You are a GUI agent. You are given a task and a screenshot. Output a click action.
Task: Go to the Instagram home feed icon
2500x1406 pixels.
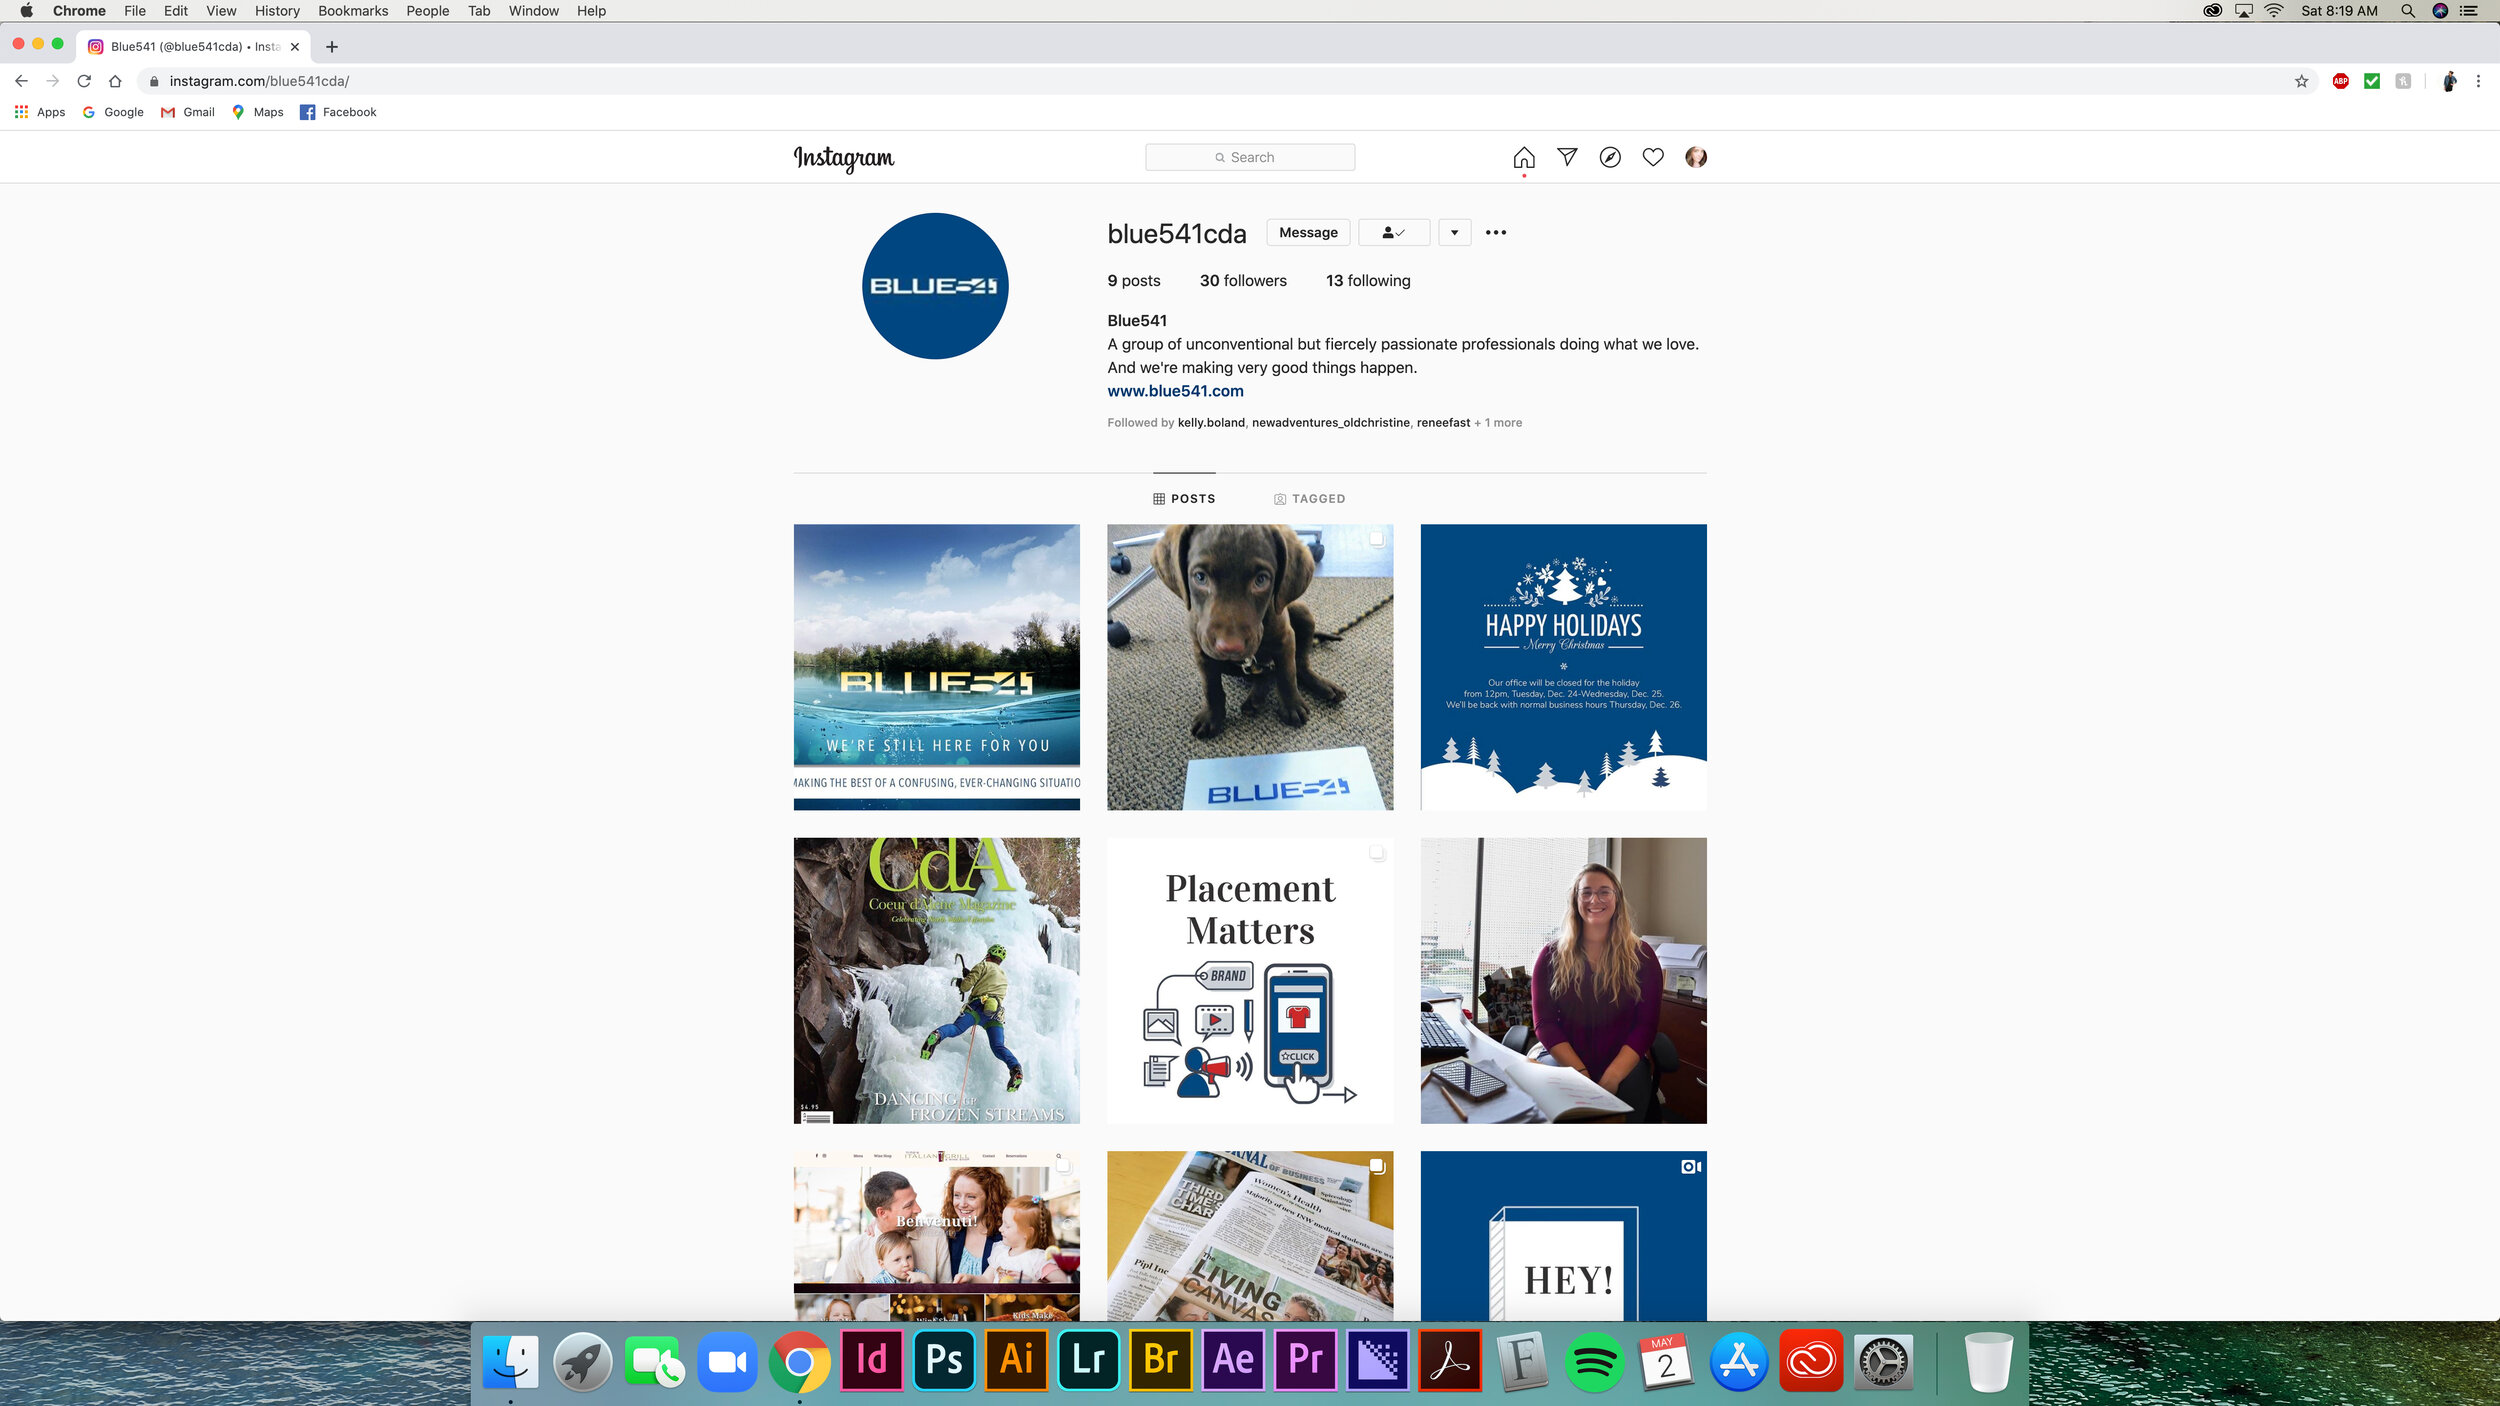(1523, 157)
